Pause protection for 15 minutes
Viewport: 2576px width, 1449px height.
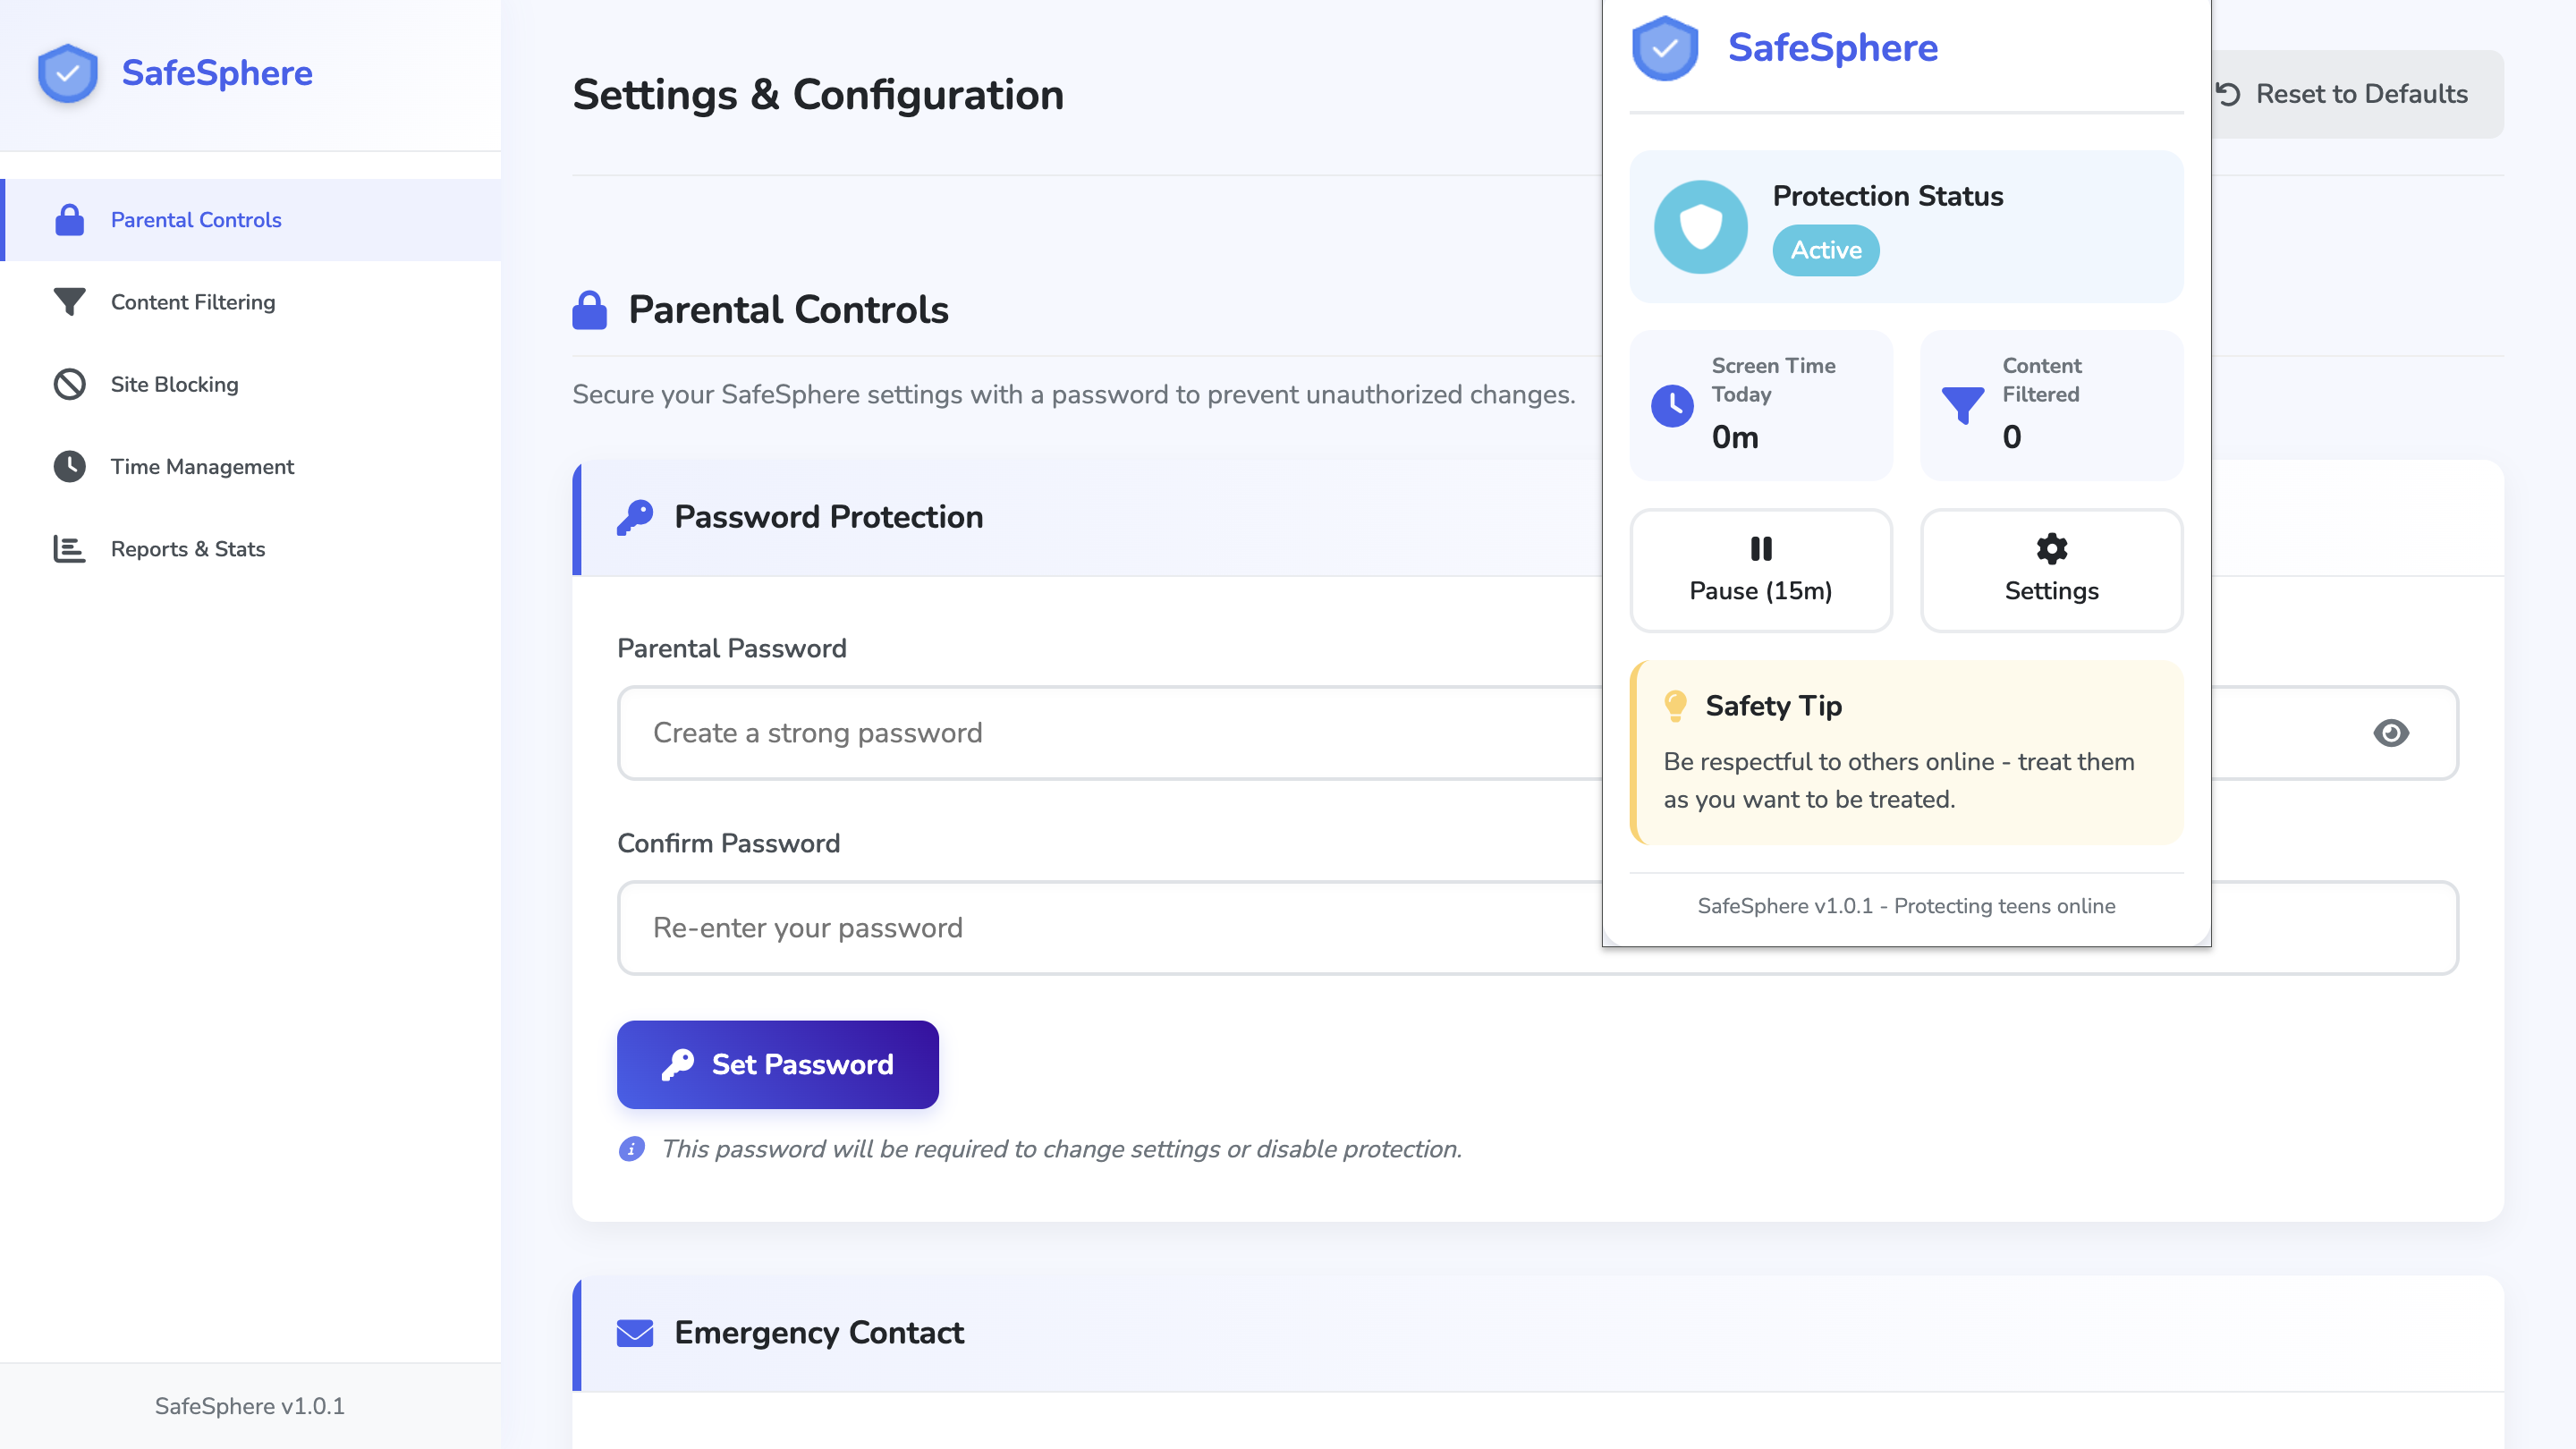click(x=1760, y=570)
